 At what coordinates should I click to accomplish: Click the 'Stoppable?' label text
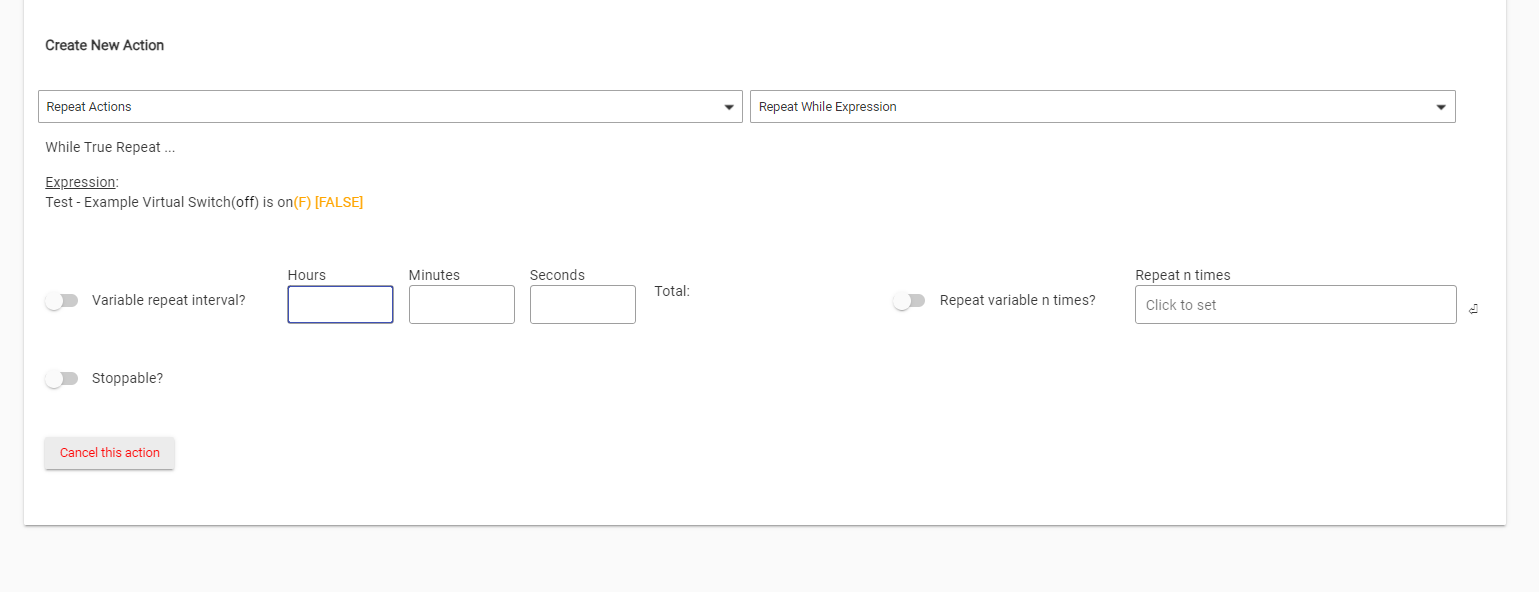[x=127, y=378]
